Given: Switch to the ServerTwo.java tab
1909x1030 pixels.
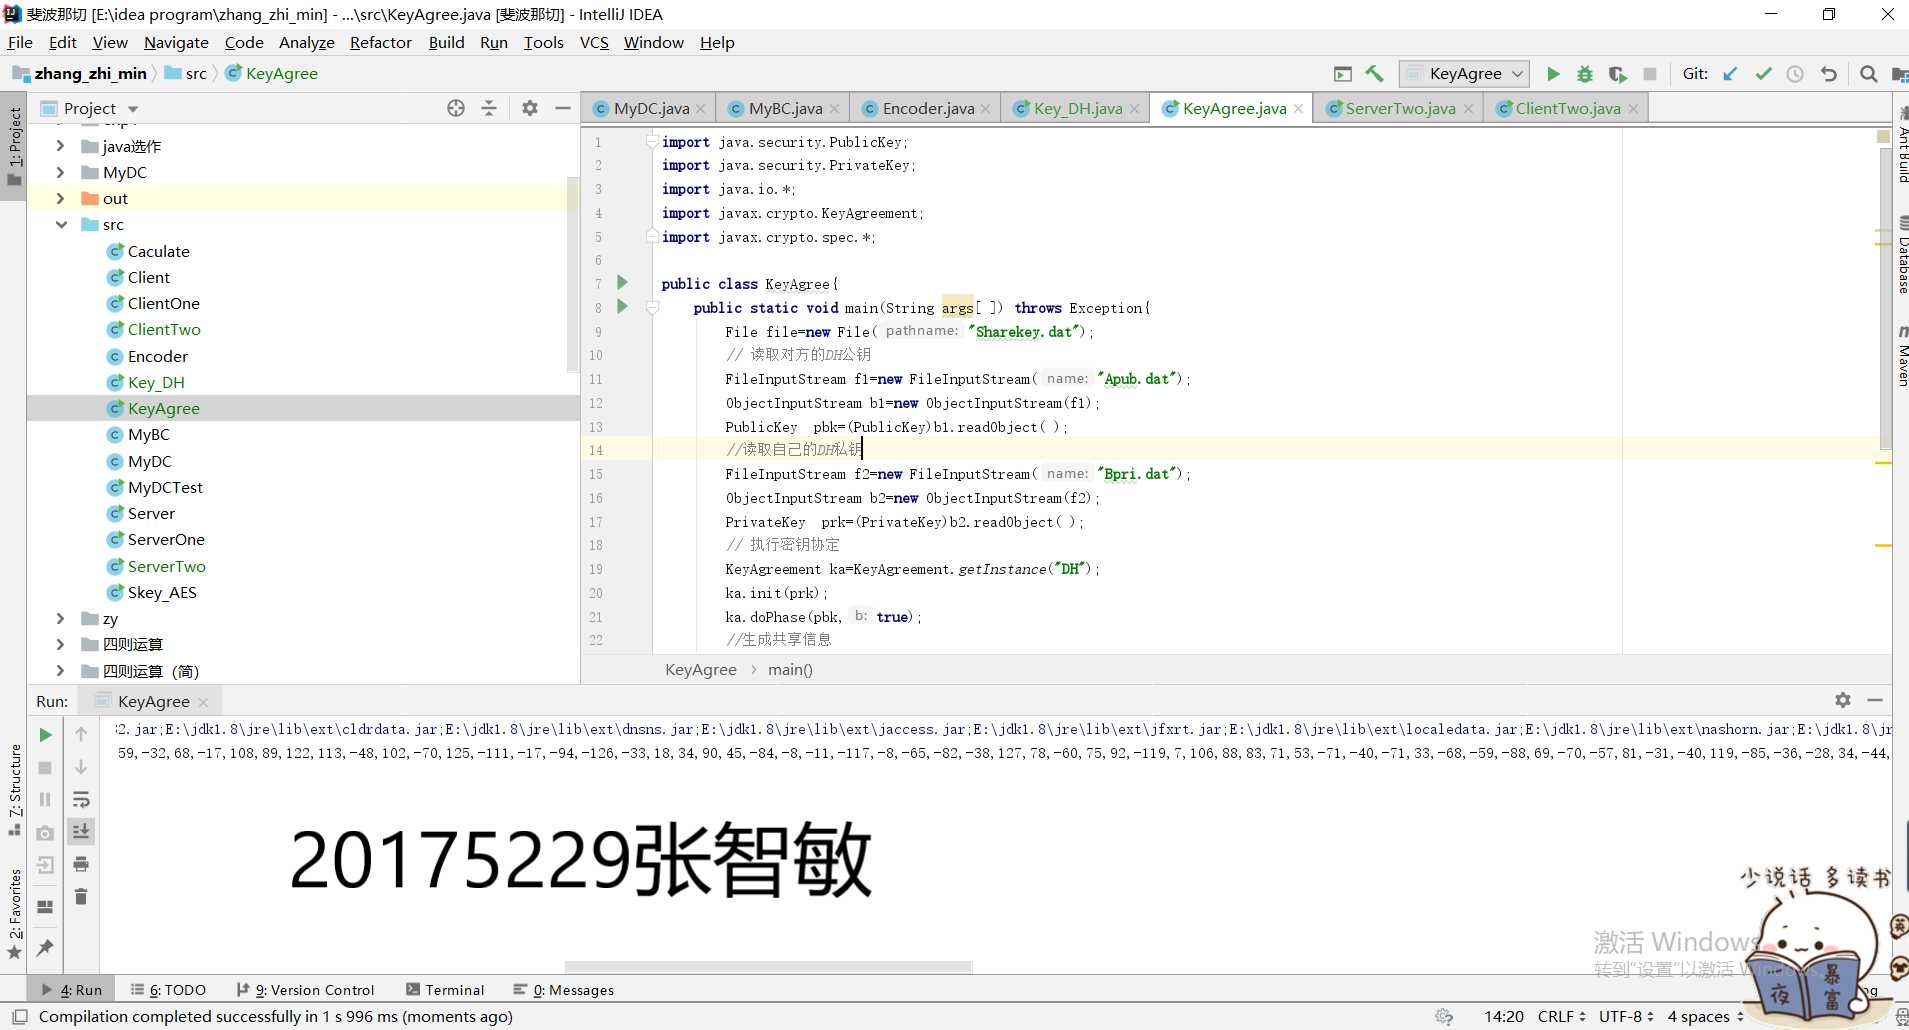Looking at the screenshot, I should coord(1400,108).
